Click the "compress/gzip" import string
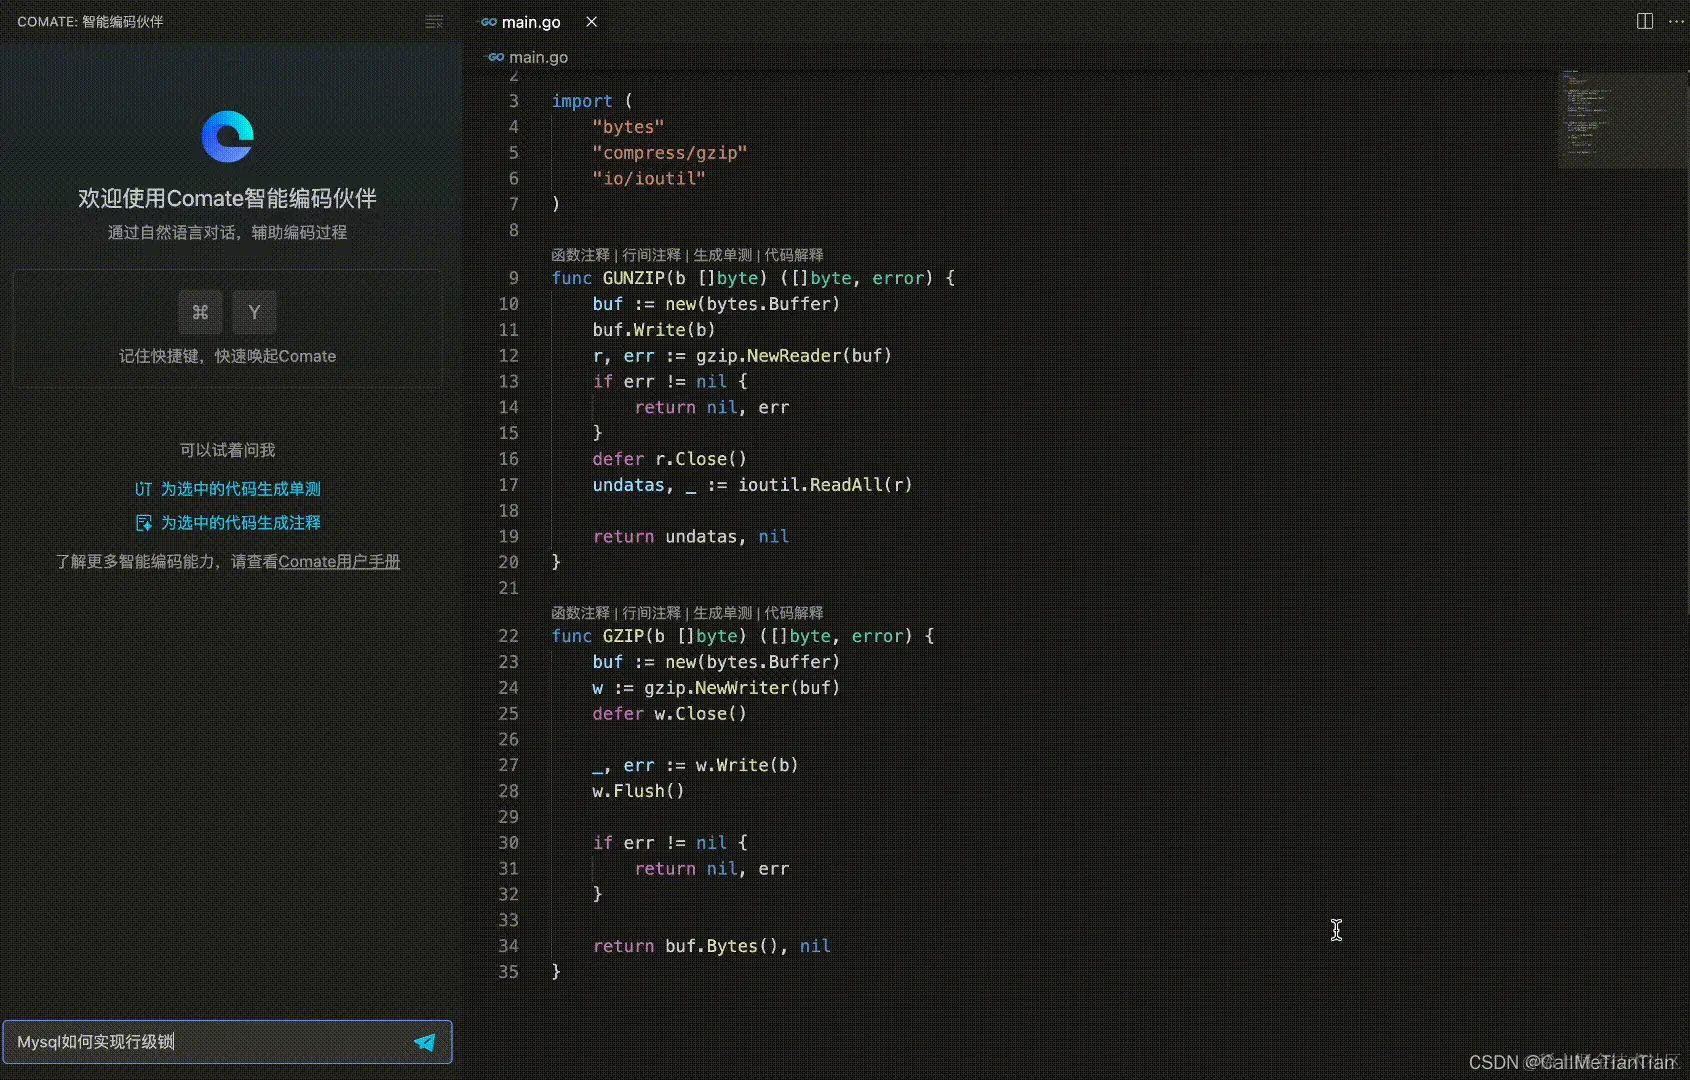Screen dimensions: 1690x1080 (670, 153)
